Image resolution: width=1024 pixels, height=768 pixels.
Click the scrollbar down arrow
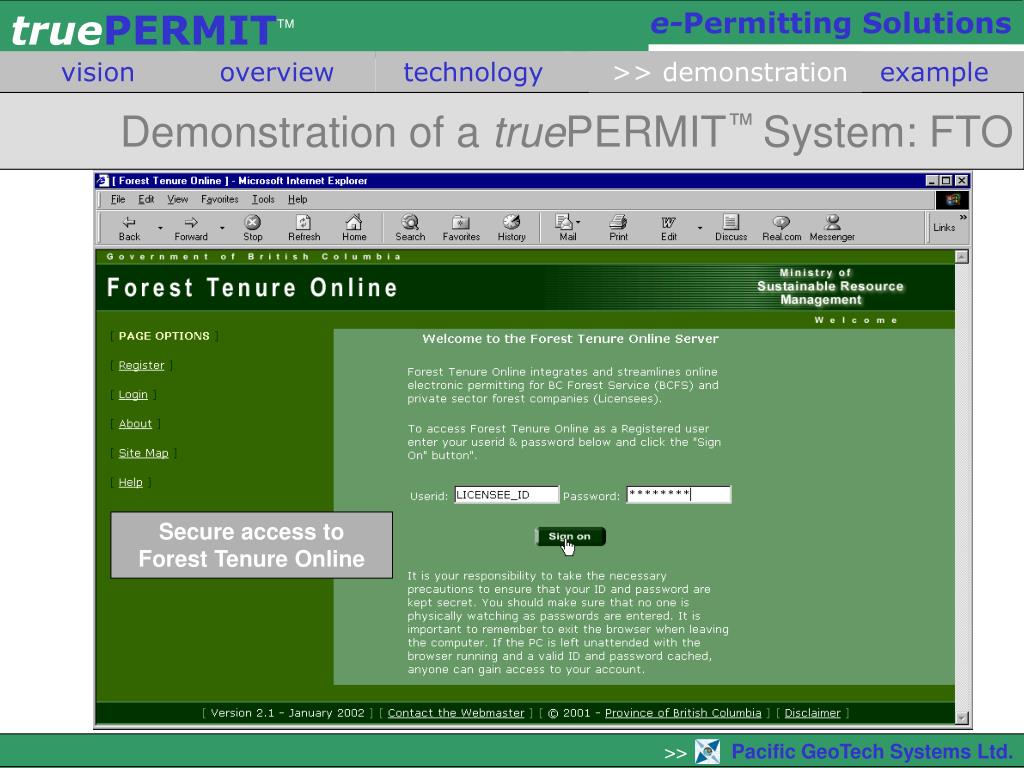coord(961,718)
